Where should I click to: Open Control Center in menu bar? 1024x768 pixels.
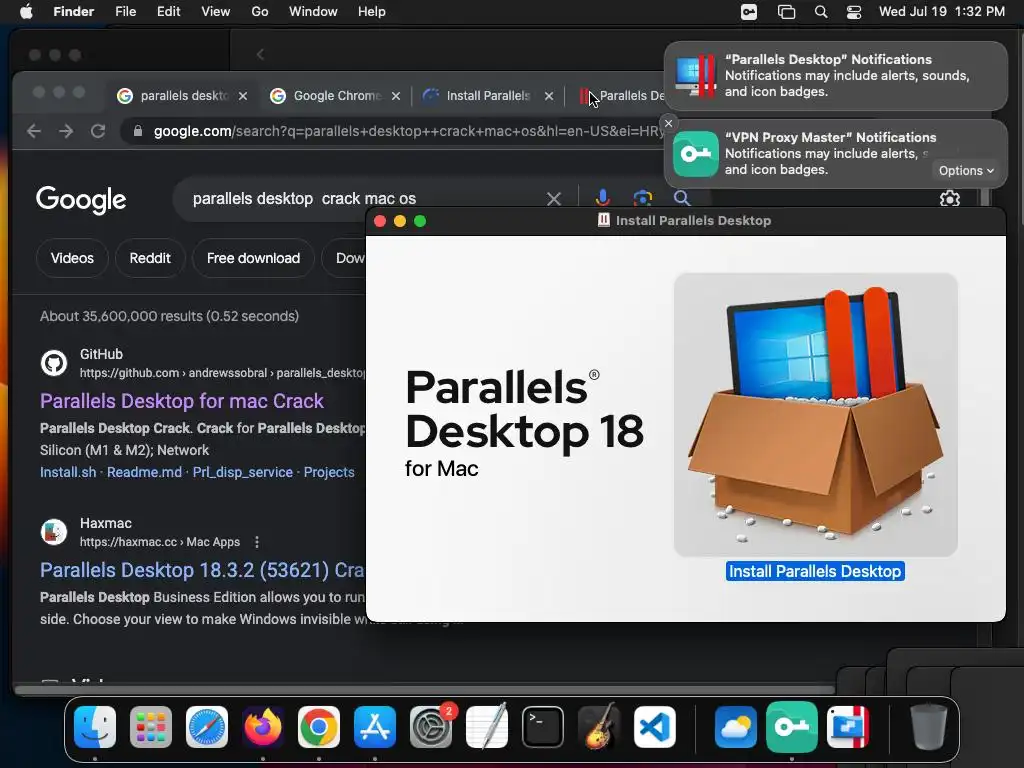[x=854, y=12]
